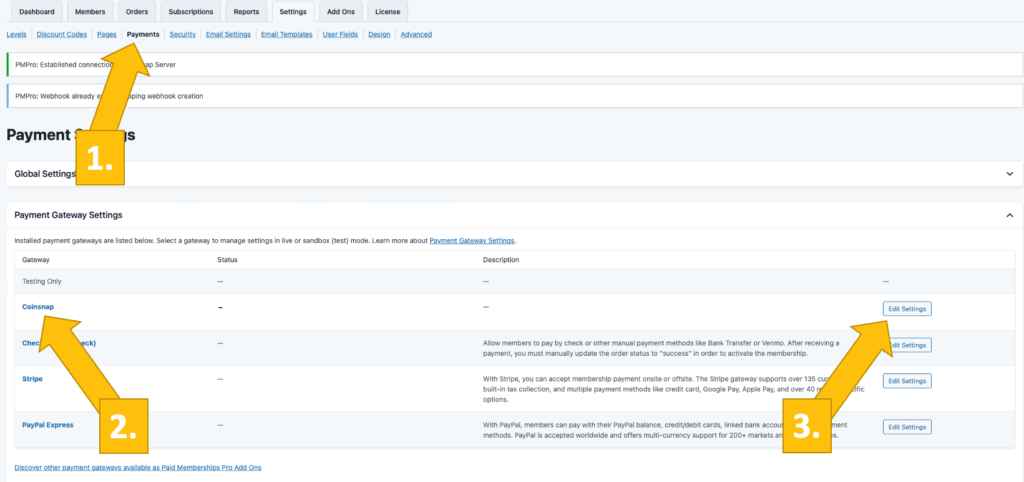Open the Email Templates settings link
The image size is (1024, 482).
(x=286, y=34)
